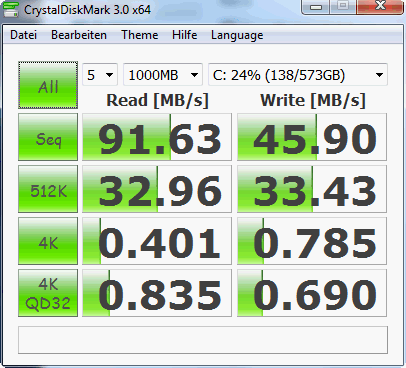The width and height of the screenshot is (406, 368).
Task: Expand the test count dropdown showing 5
Action: click(x=100, y=75)
